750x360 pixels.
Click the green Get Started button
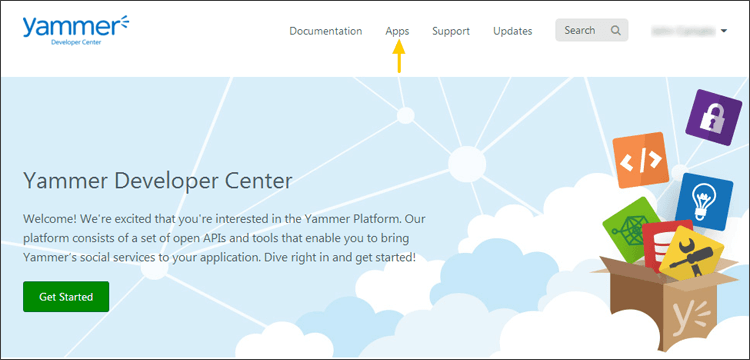pos(66,296)
